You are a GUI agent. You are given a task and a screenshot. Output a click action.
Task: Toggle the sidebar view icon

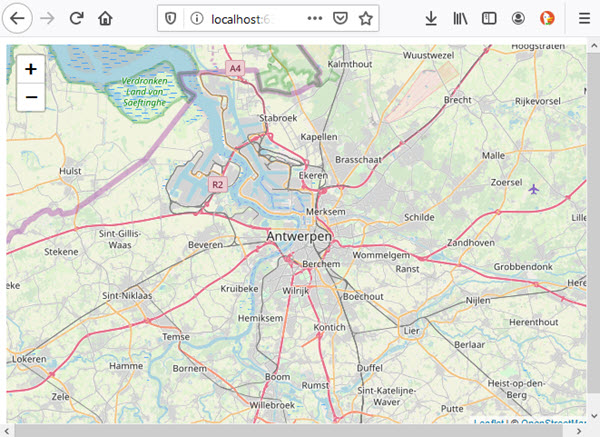[489, 18]
